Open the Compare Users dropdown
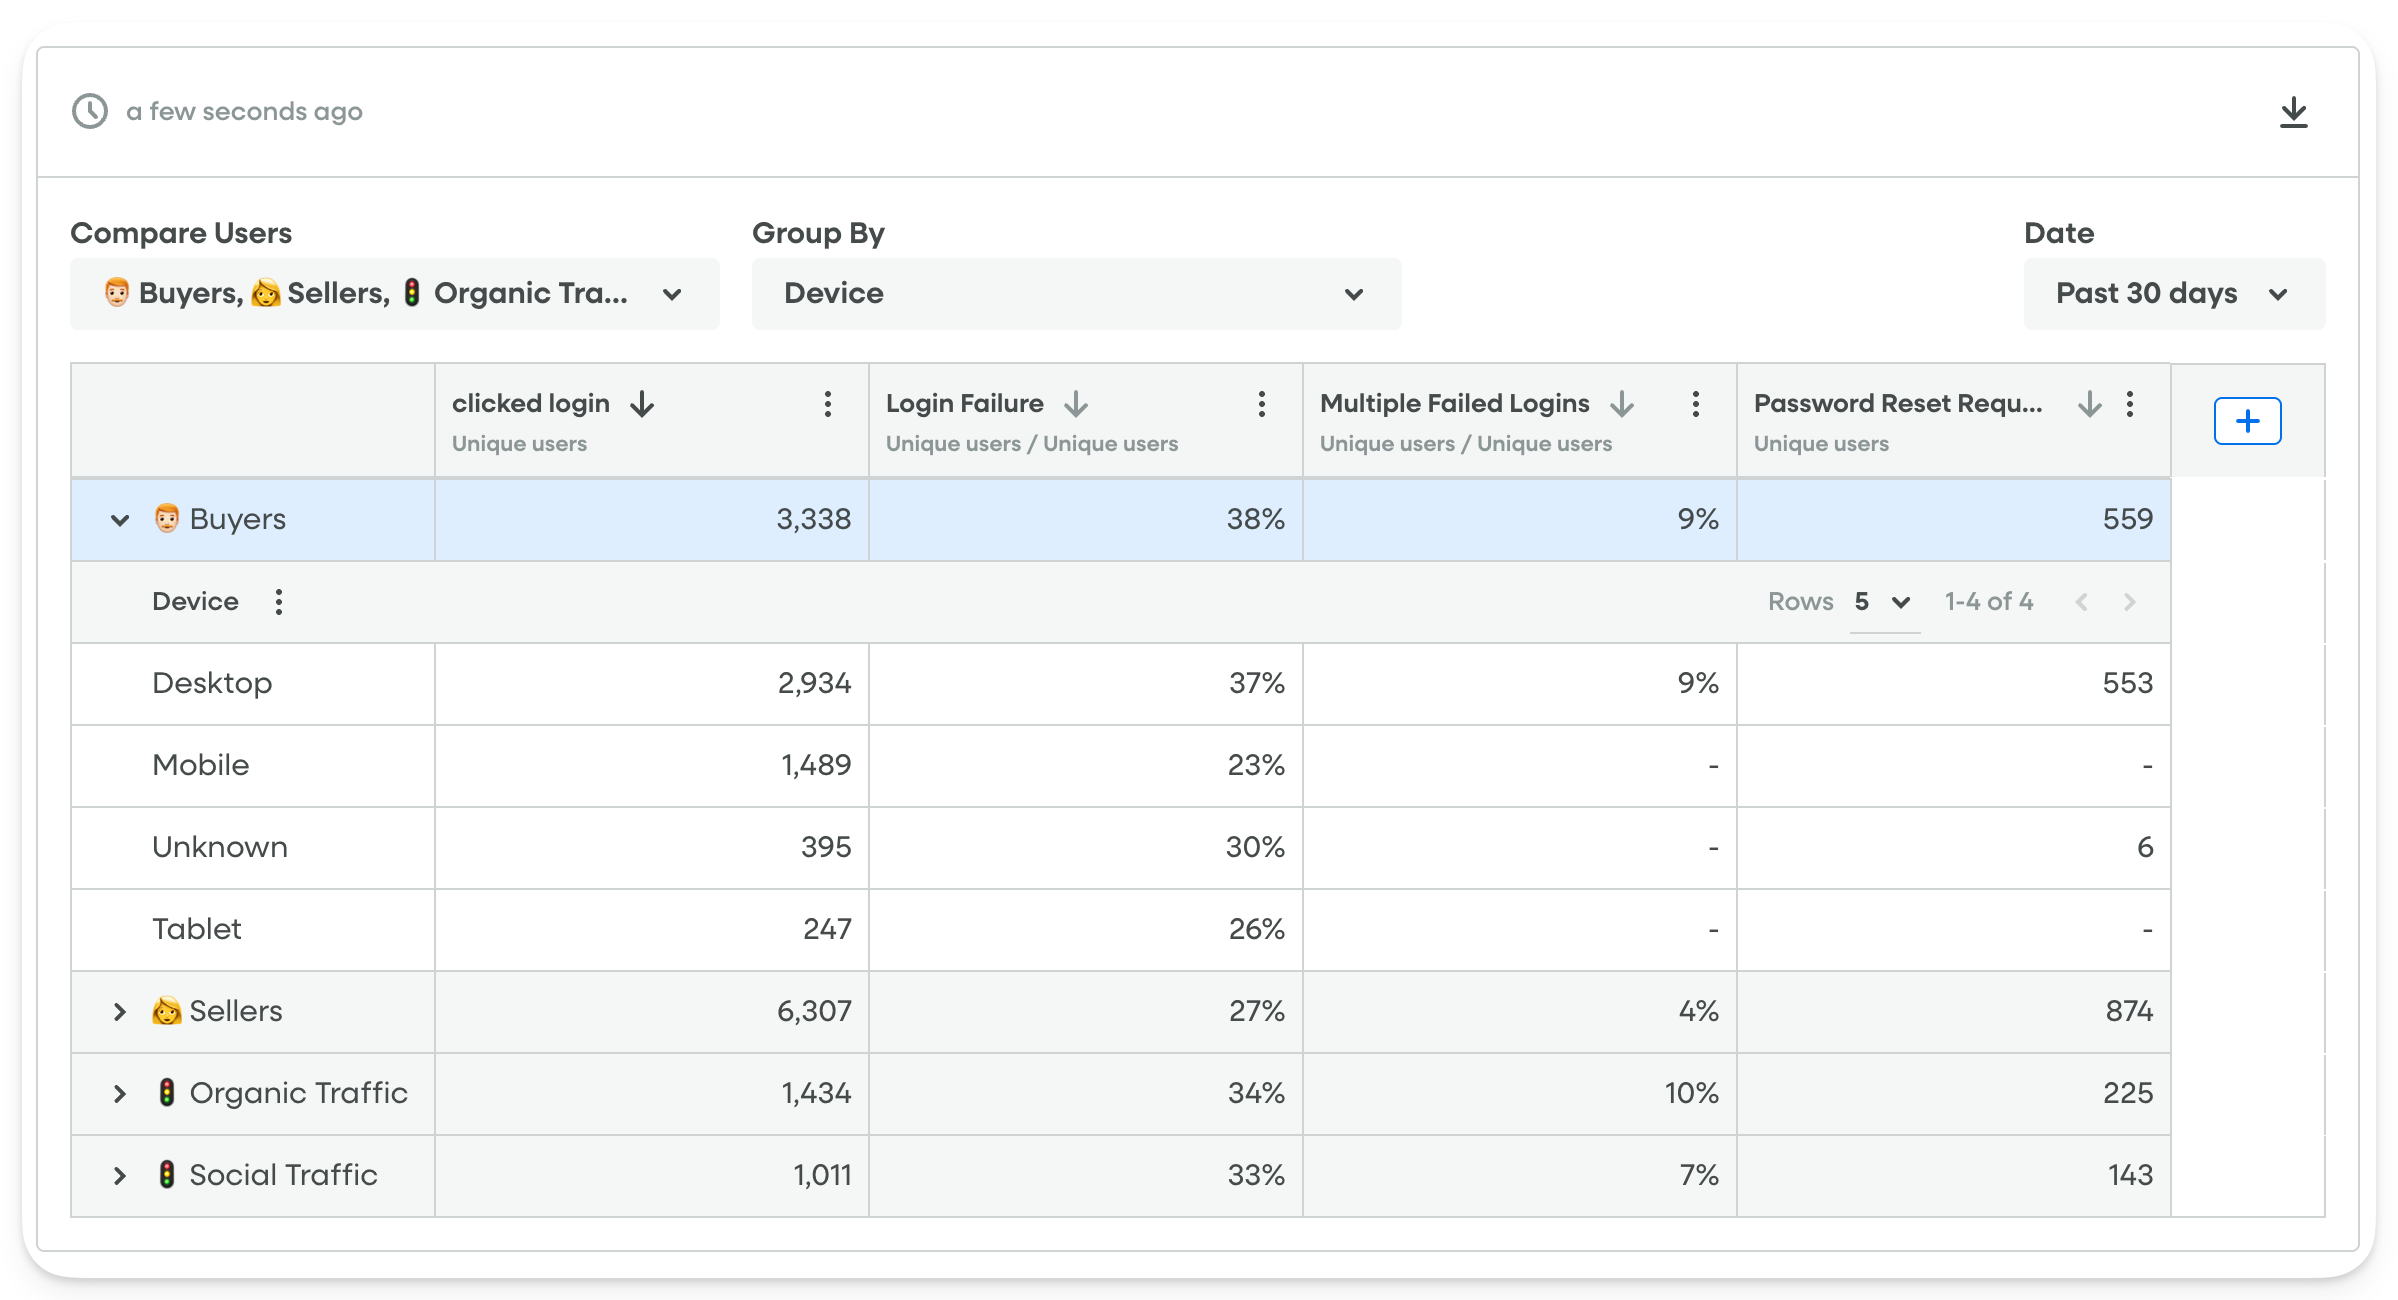Image resolution: width=2398 pixels, height=1300 pixels. pos(394,294)
